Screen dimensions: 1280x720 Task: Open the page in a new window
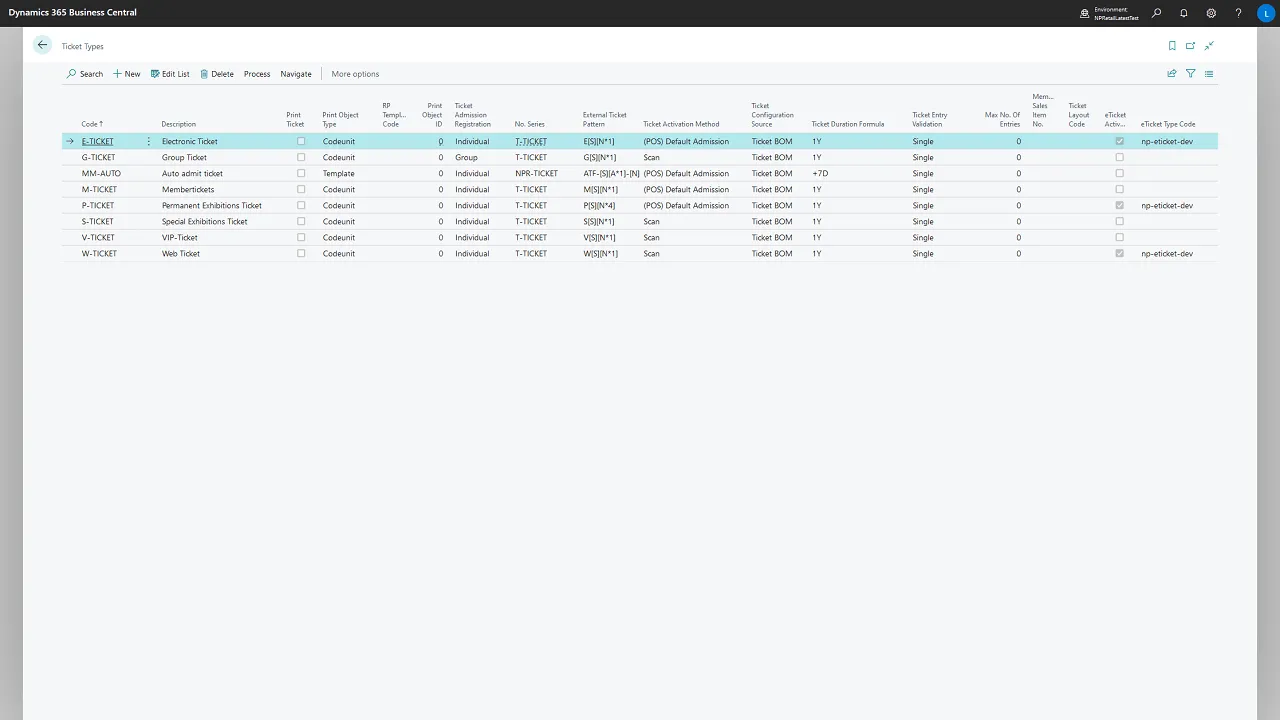tap(1190, 46)
